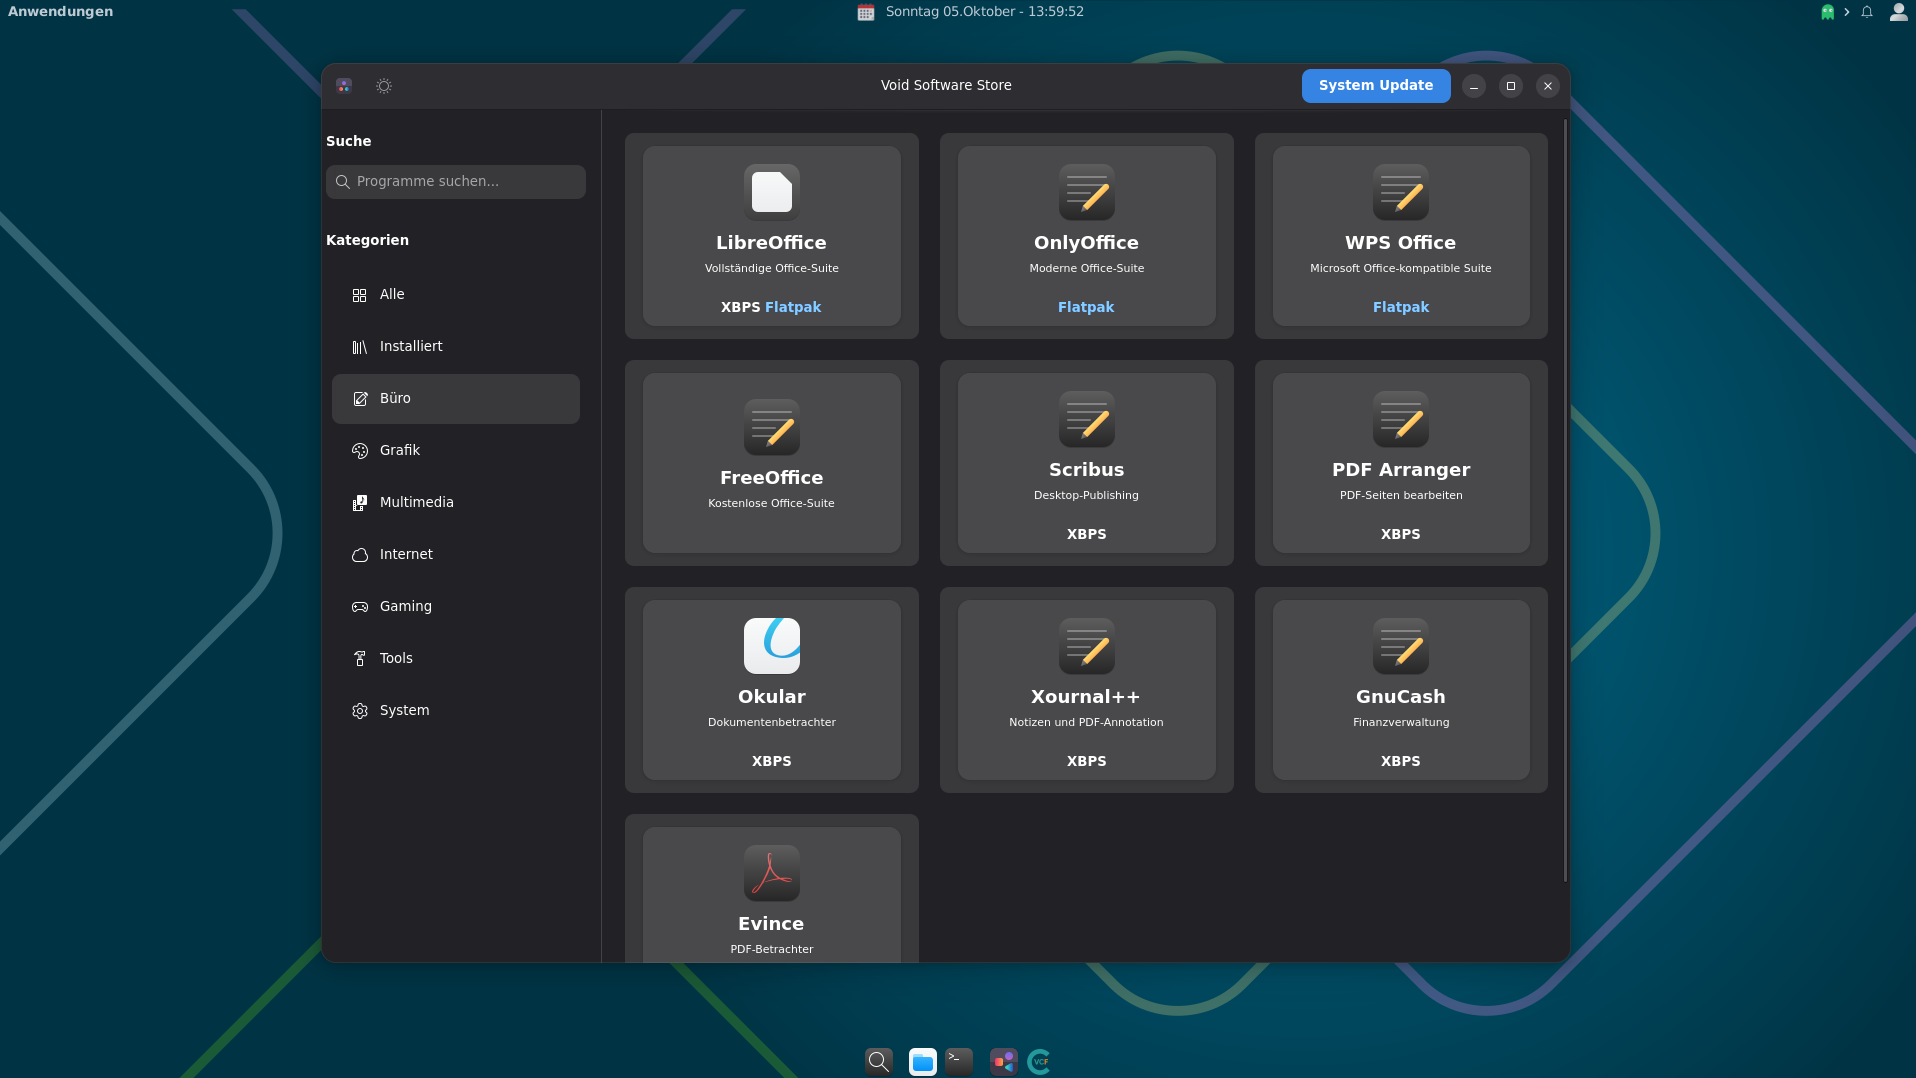Open the Anwendungen menu in top panel
Screen dimensions: 1916x1078
pos(61,12)
